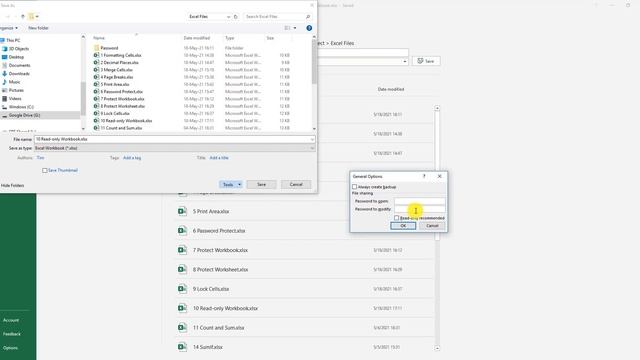The width and height of the screenshot is (640, 360).
Task: Open Account in Excel backstage sidebar
Action: click(x=11, y=320)
